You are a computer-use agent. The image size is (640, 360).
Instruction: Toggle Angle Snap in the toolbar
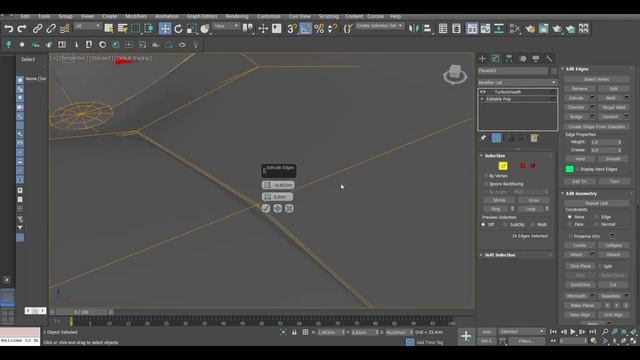tap(305, 29)
